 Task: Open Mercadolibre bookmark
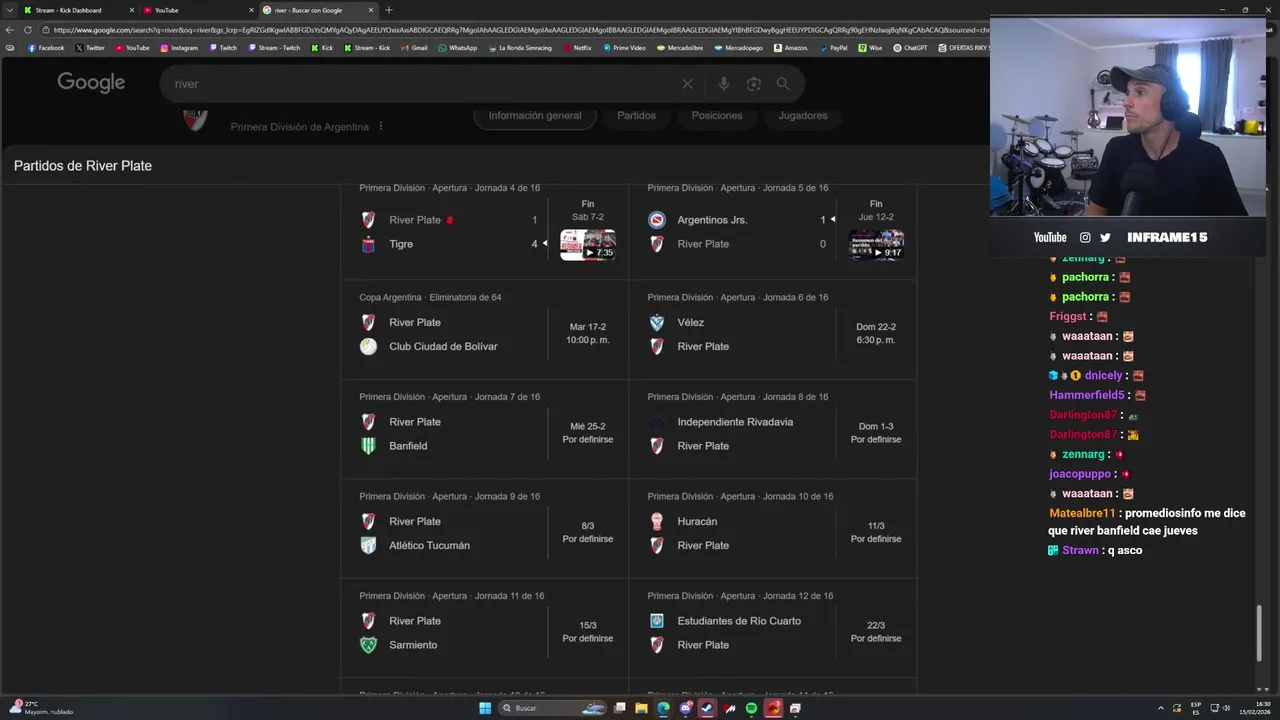(x=680, y=48)
